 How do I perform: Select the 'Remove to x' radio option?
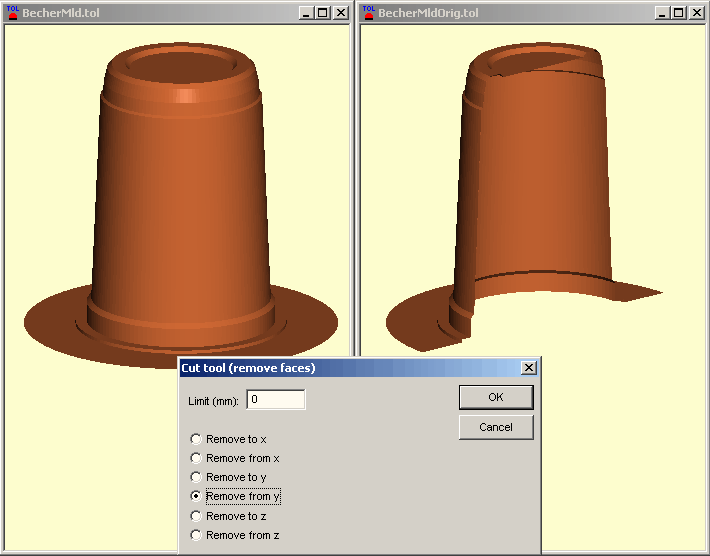(x=229, y=439)
